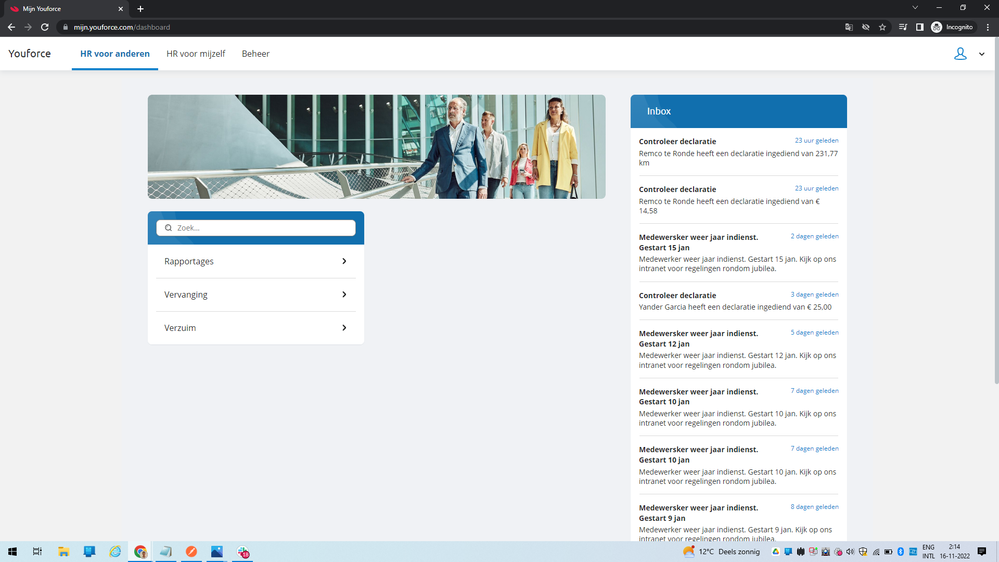This screenshot has width=999, height=562.
Task: Open the Google Translate page icon
Action: pyautogui.click(x=849, y=27)
